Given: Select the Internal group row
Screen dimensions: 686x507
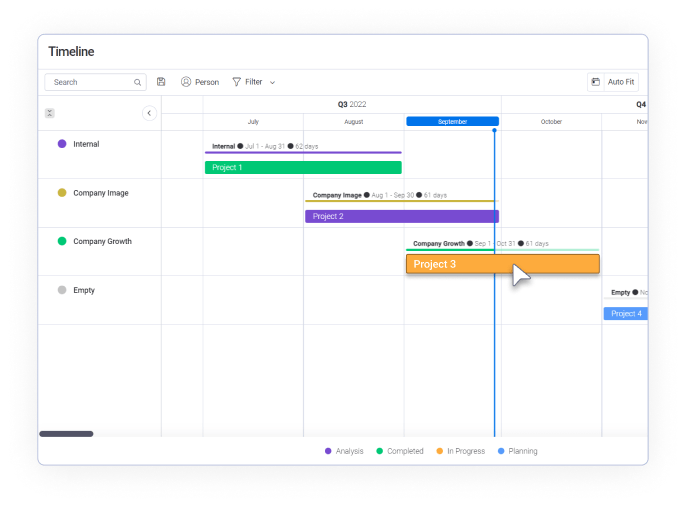Looking at the screenshot, I should point(100,154).
